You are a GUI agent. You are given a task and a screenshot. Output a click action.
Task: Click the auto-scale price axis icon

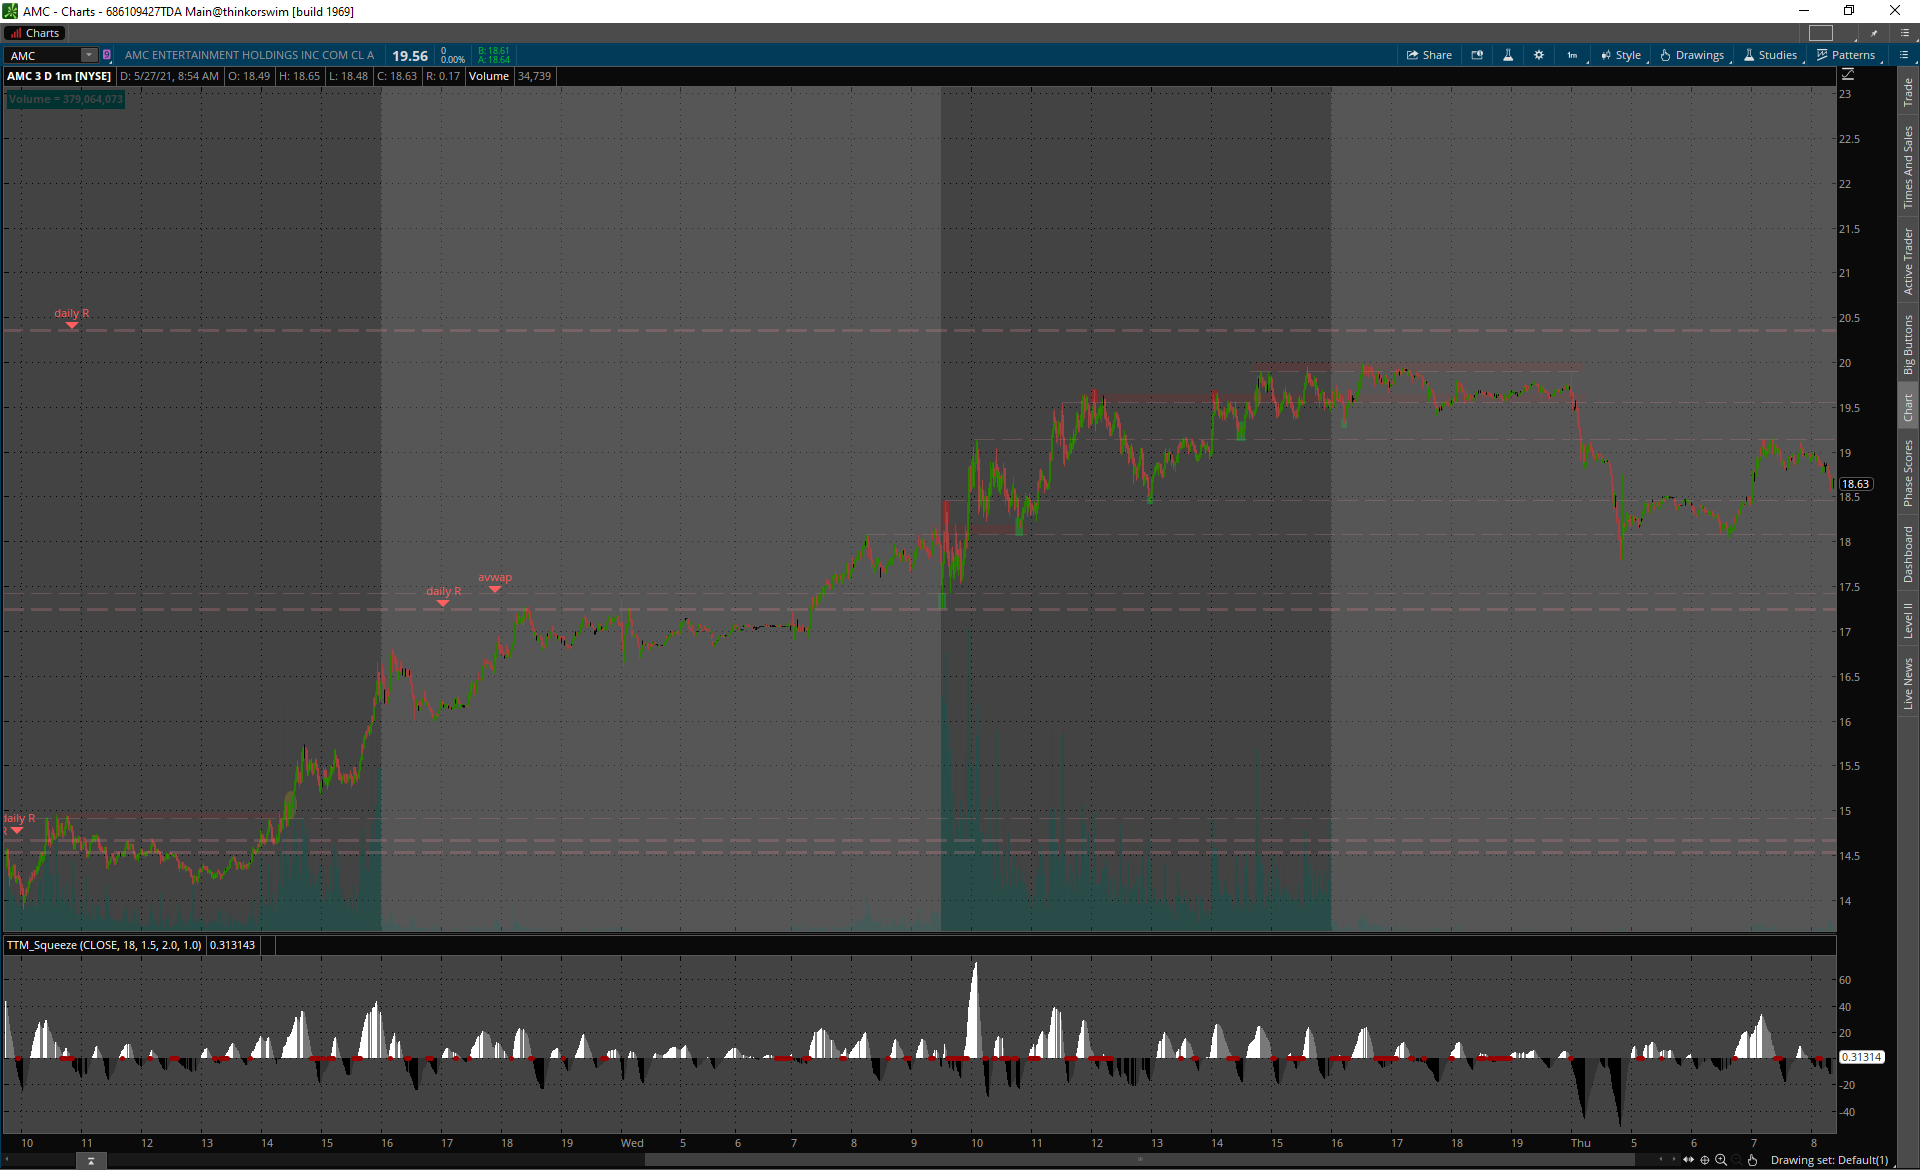point(1847,75)
